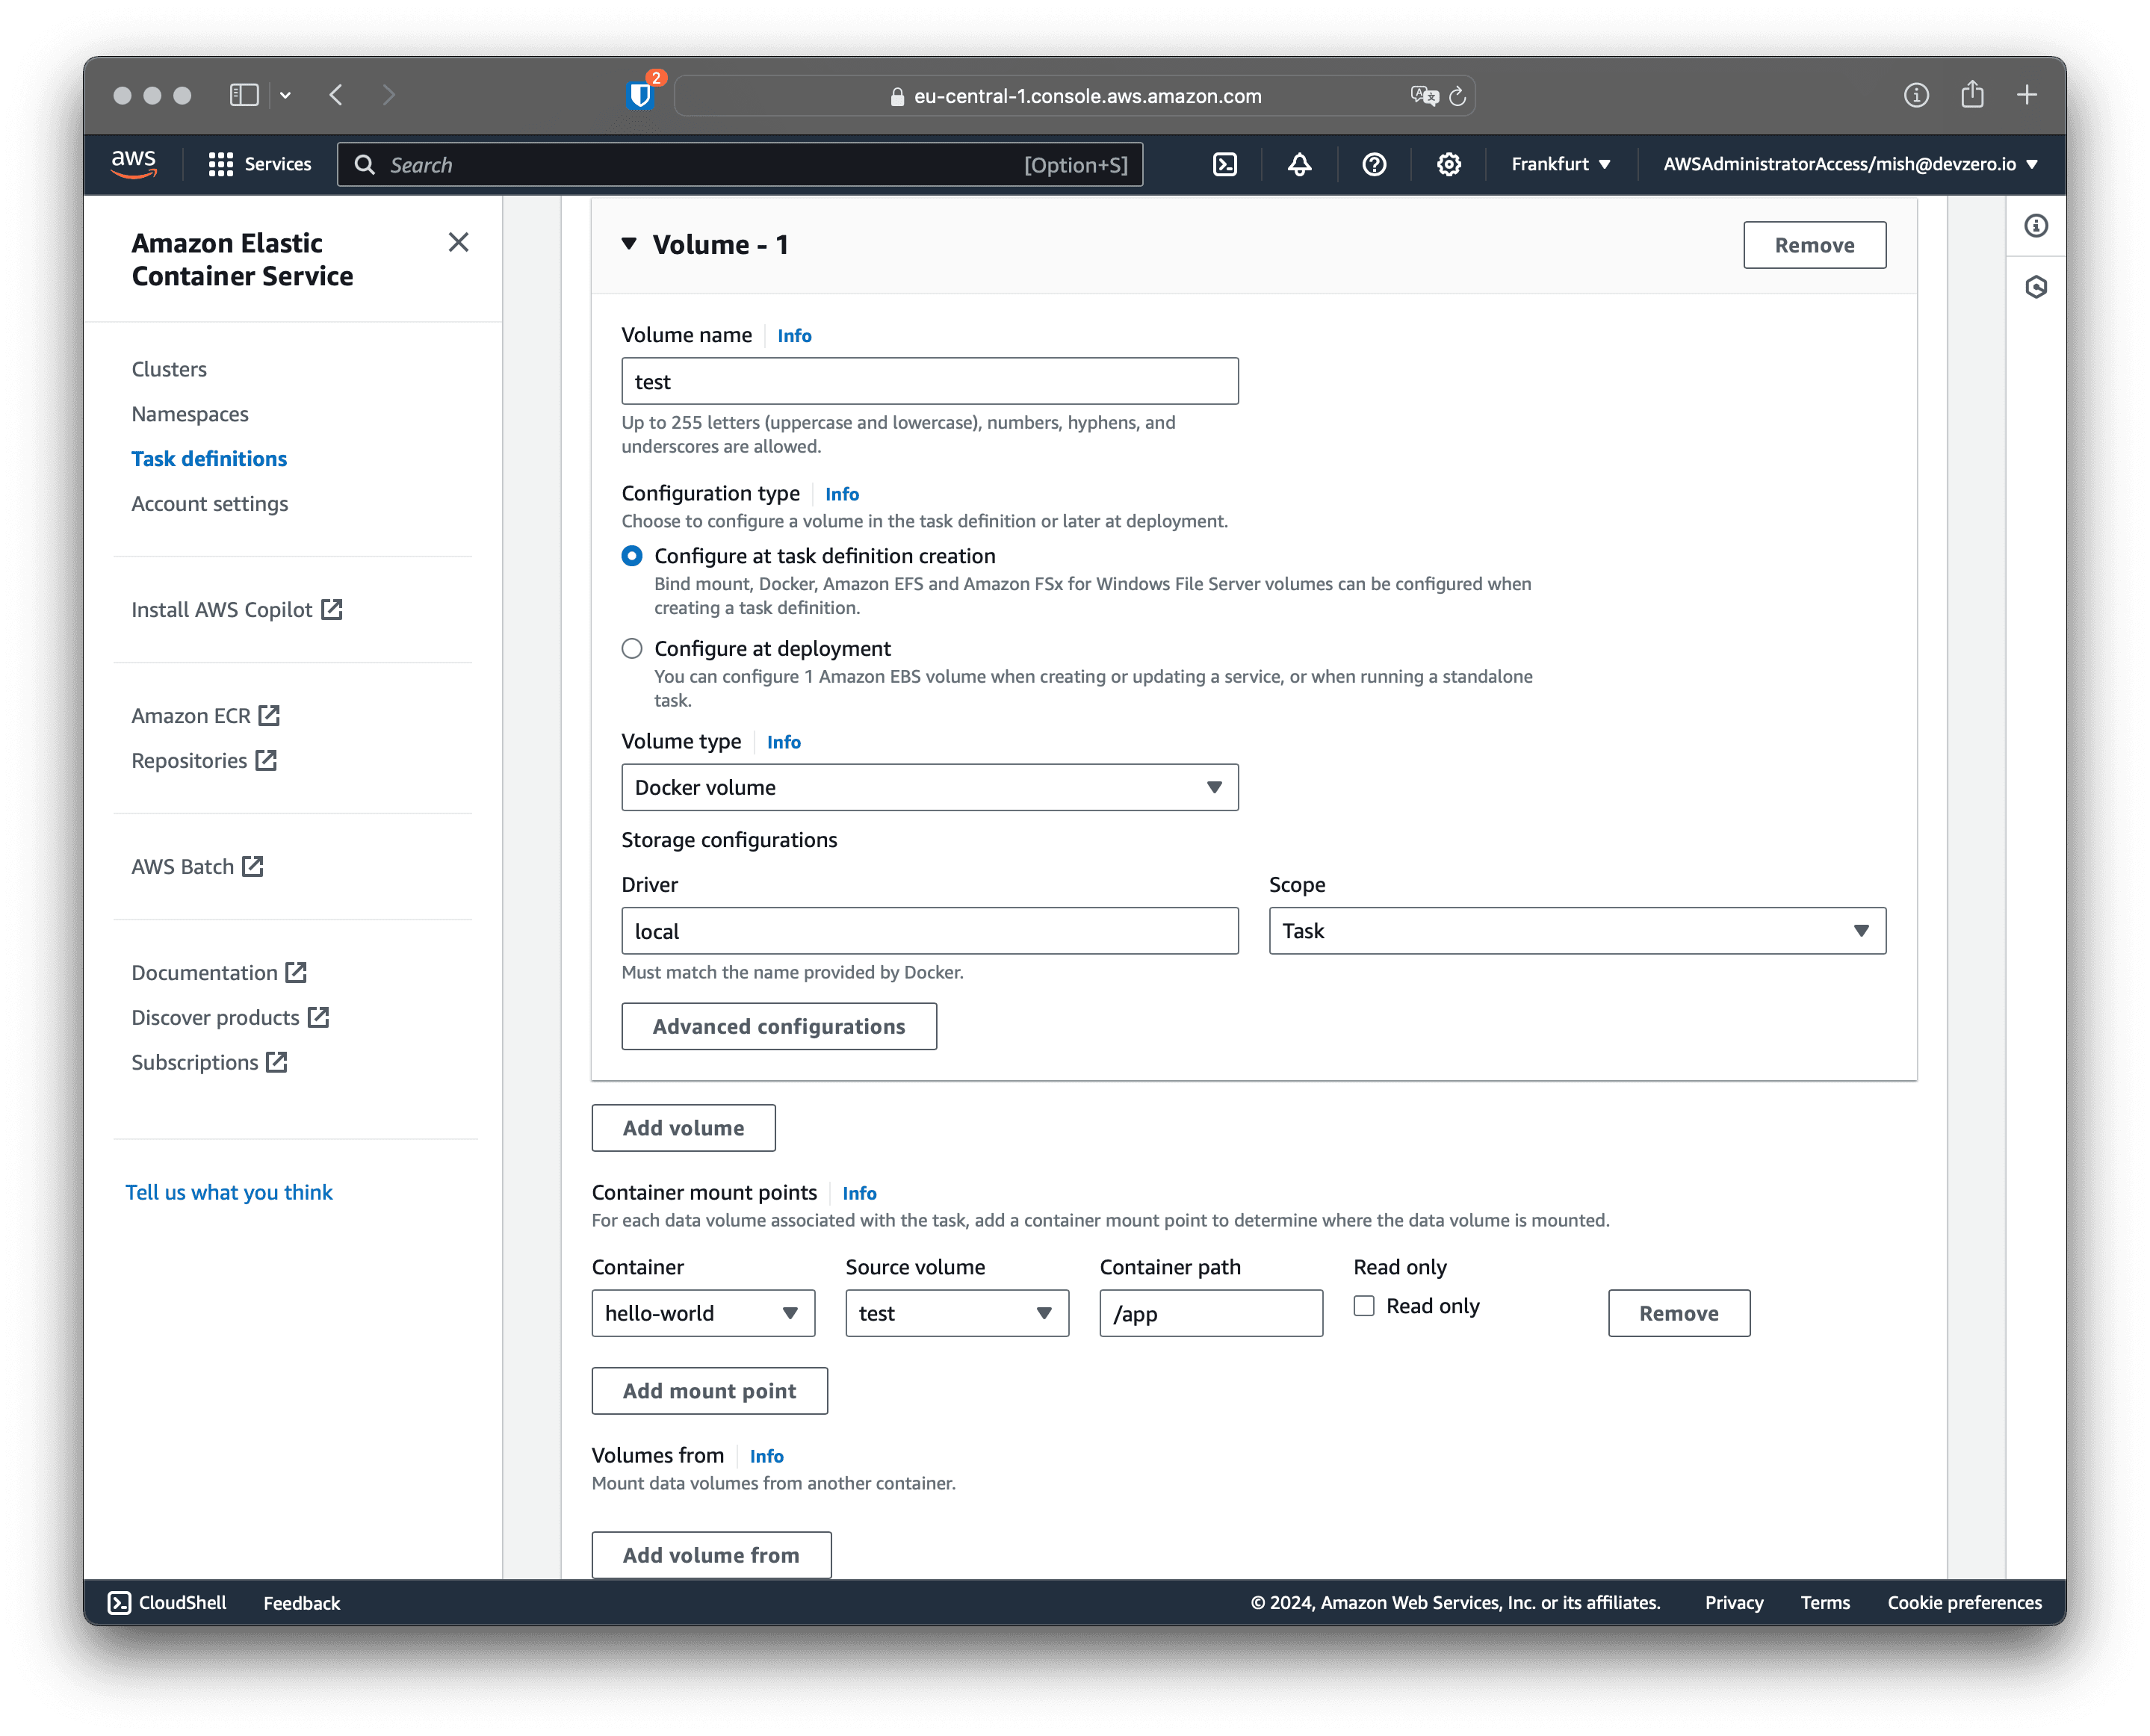The width and height of the screenshot is (2150, 1736).
Task: Open the settings gear icon
Action: (1449, 164)
